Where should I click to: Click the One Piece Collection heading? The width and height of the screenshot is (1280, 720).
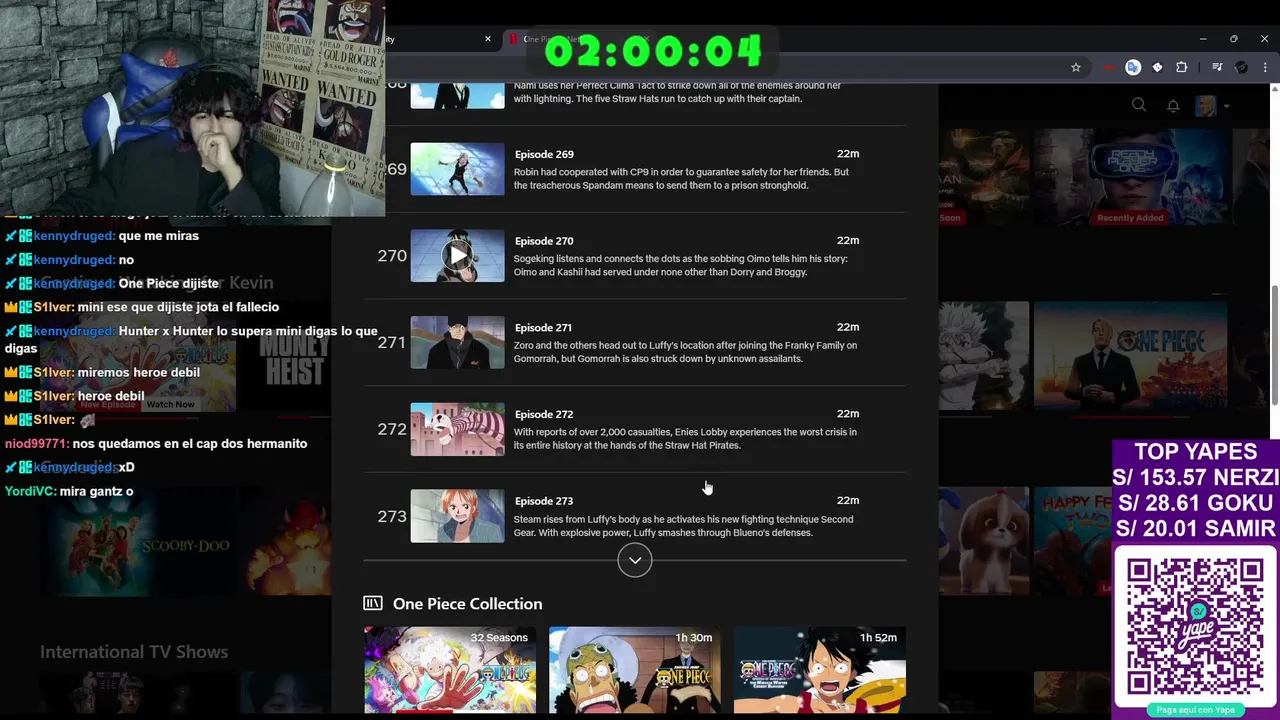tap(467, 604)
